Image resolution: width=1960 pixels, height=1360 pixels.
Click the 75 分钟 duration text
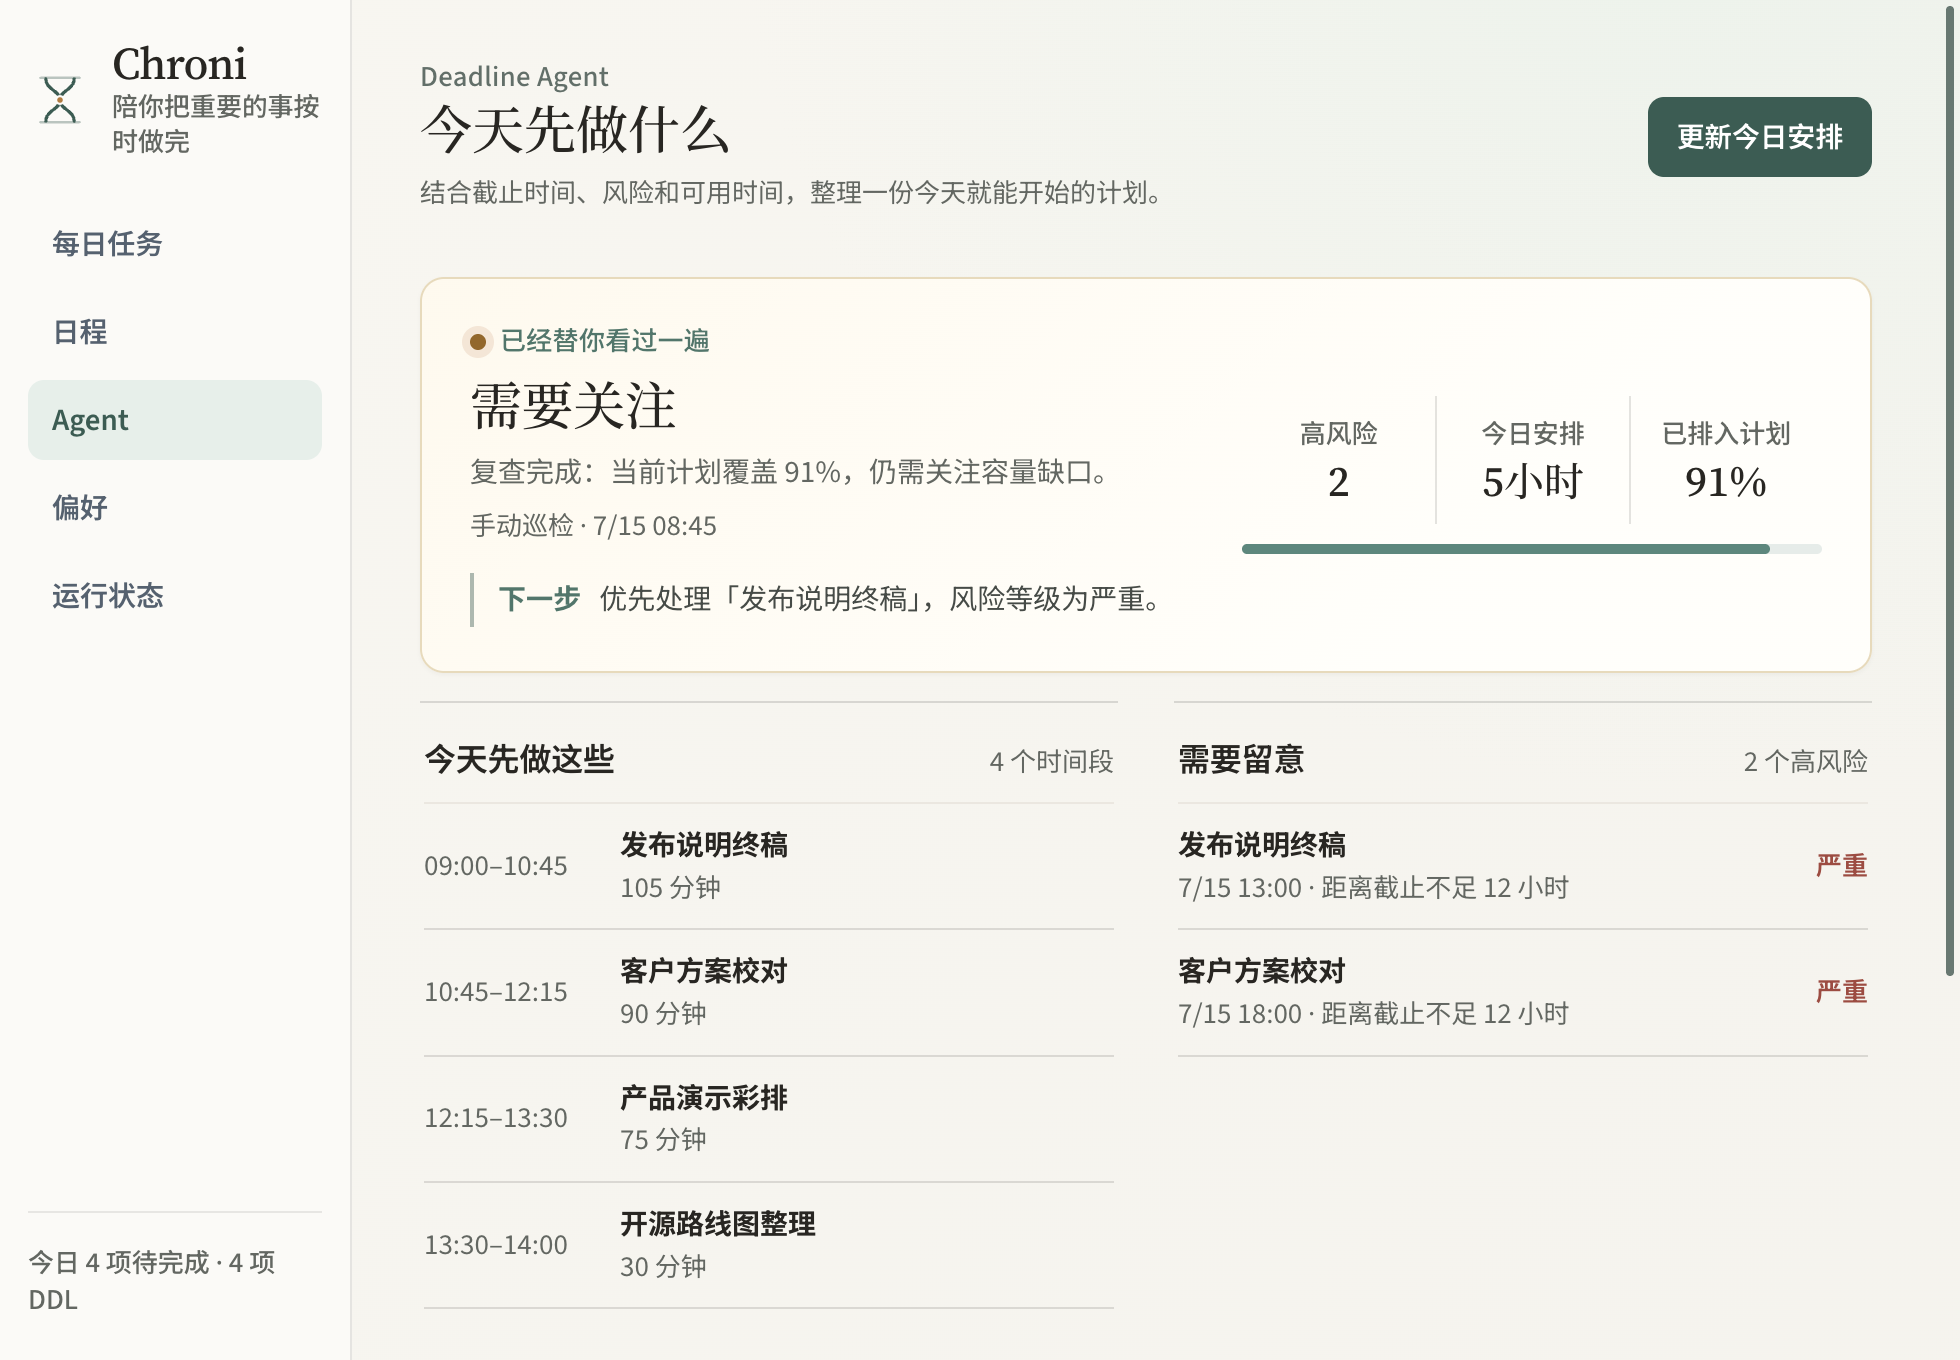point(663,1140)
